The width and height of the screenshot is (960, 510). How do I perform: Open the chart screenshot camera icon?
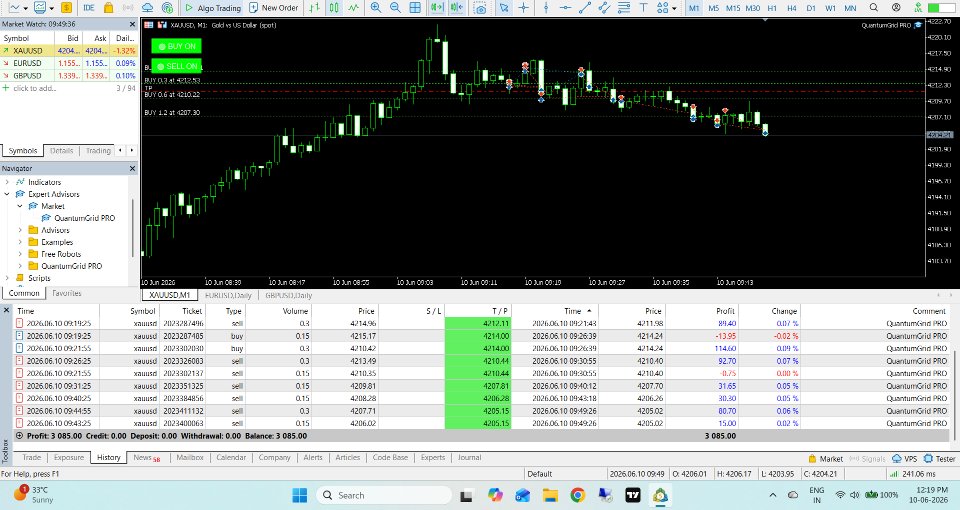481,8
